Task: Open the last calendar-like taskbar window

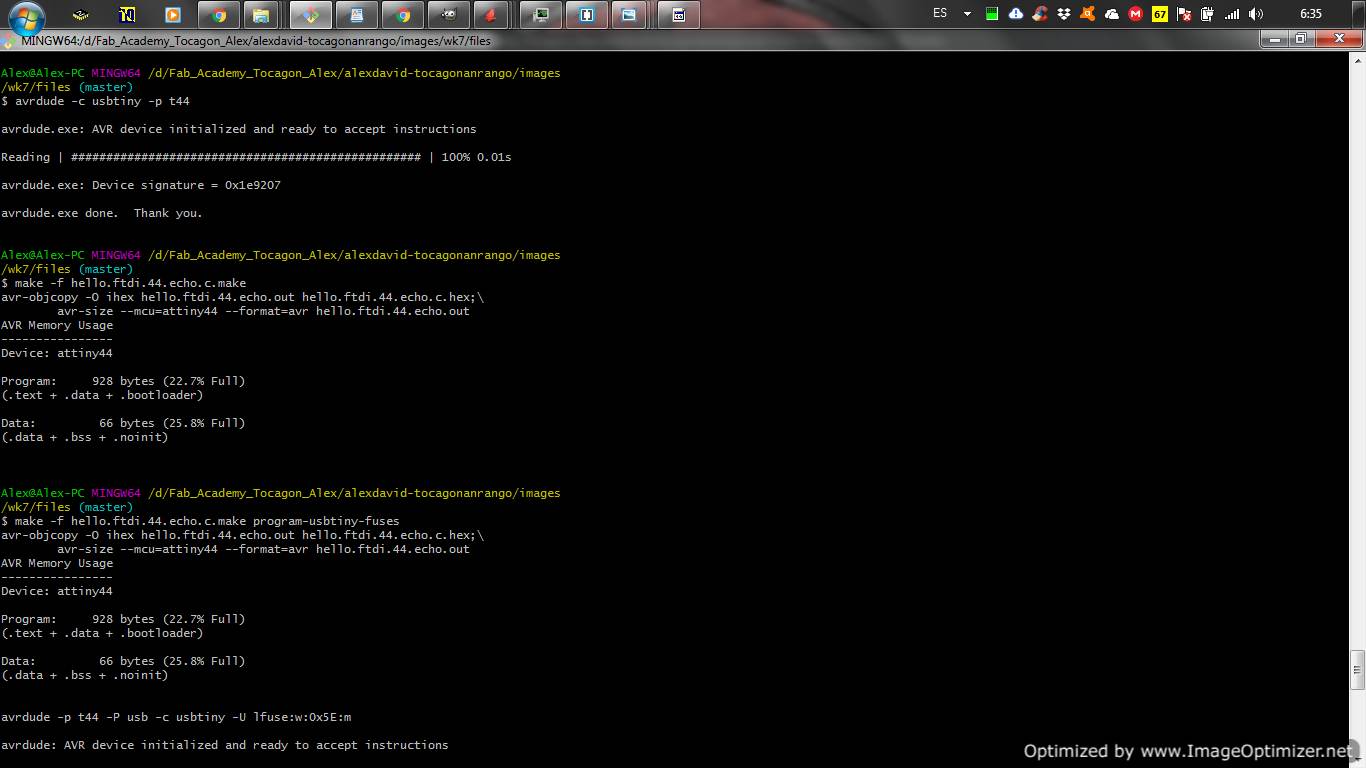Action: 678,15
